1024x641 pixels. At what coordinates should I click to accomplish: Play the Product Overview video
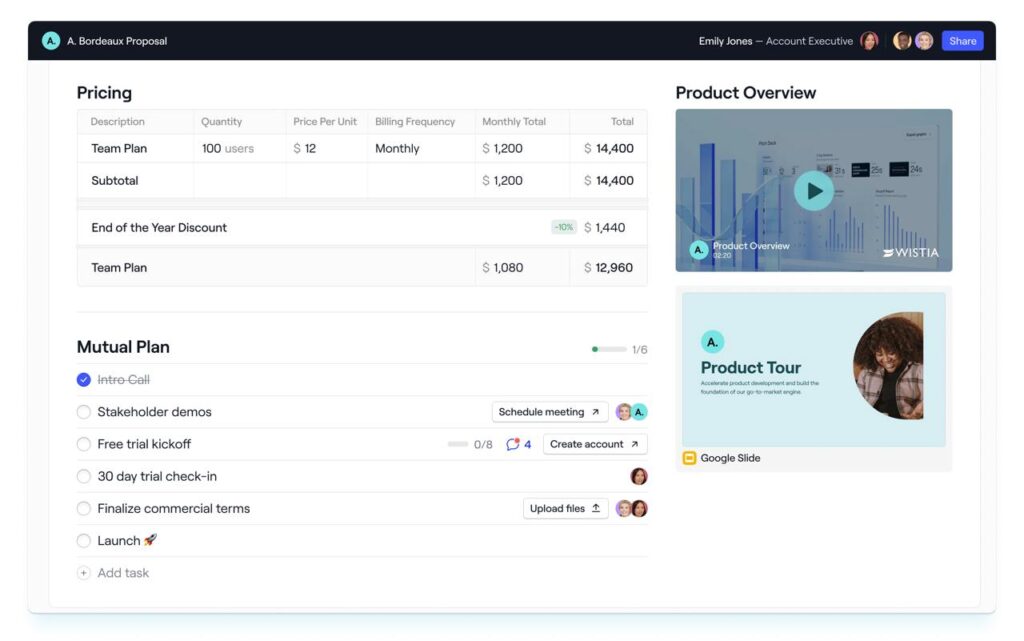[x=814, y=191]
